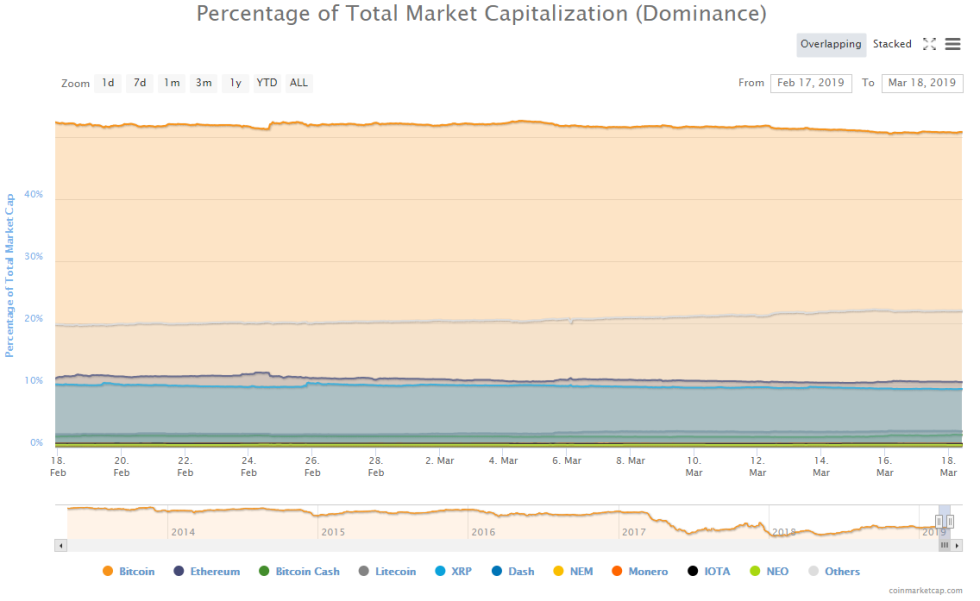
Task: Select Overlapping chart view
Action: pyautogui.click(x=830, y=44)
